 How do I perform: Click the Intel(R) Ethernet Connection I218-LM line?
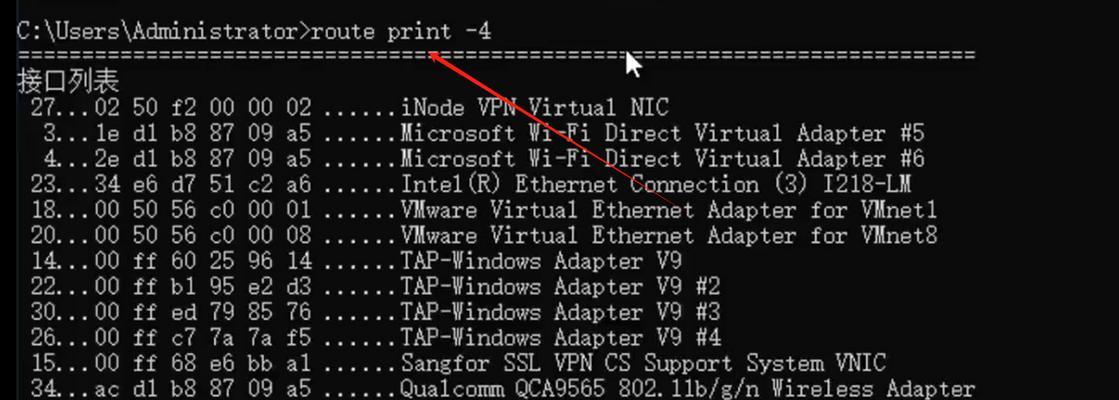click(471, 185)
